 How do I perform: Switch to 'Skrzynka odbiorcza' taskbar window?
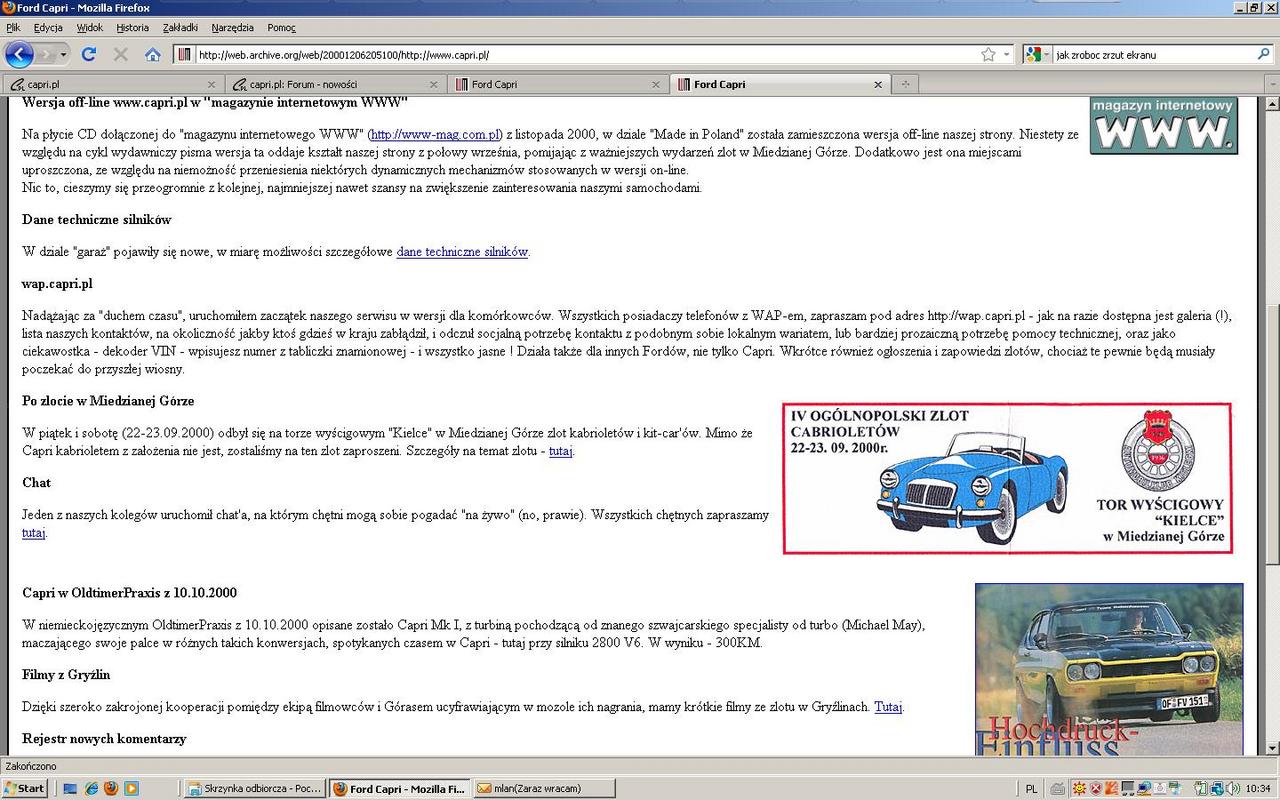tap(255, 788)
